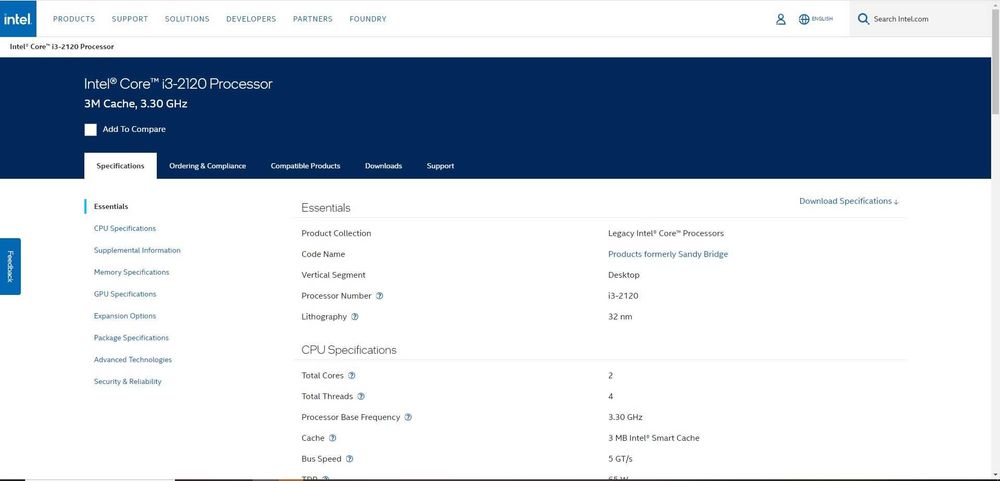Jump to Supplemental Information section
The height and width of the screenshot is (481, 1000).
click(x=137, y=250)
